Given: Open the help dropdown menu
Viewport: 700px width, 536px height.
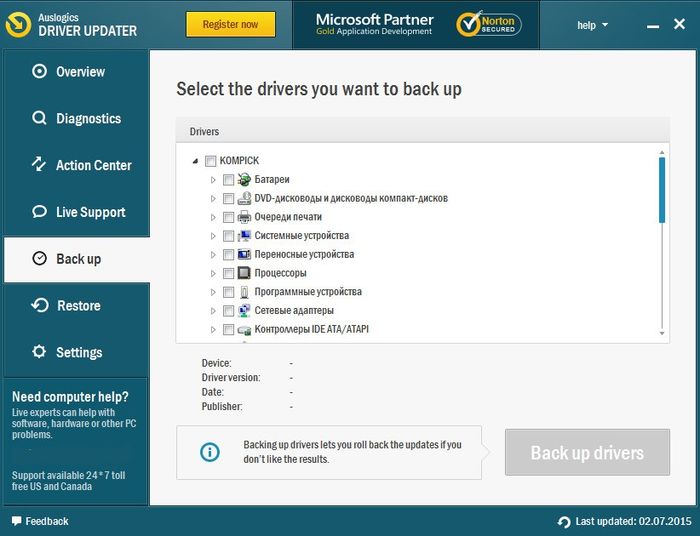Looking at the screenshot, I should 592,25.
